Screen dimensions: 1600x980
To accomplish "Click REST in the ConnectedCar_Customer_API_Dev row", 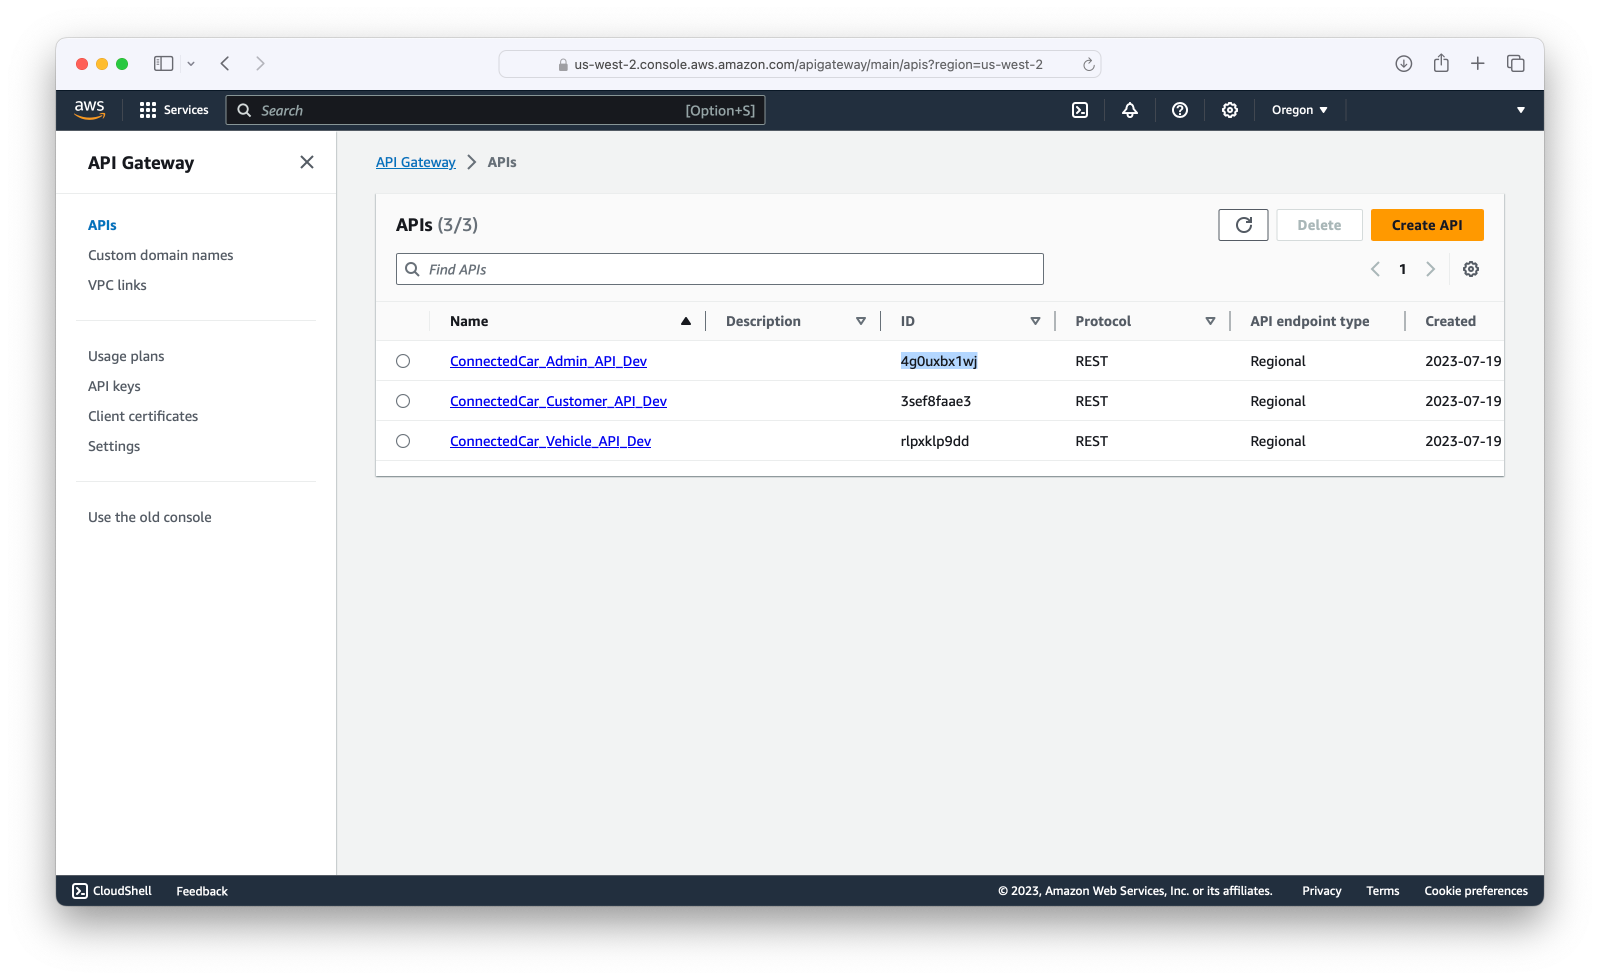I will coord(1092,401).
